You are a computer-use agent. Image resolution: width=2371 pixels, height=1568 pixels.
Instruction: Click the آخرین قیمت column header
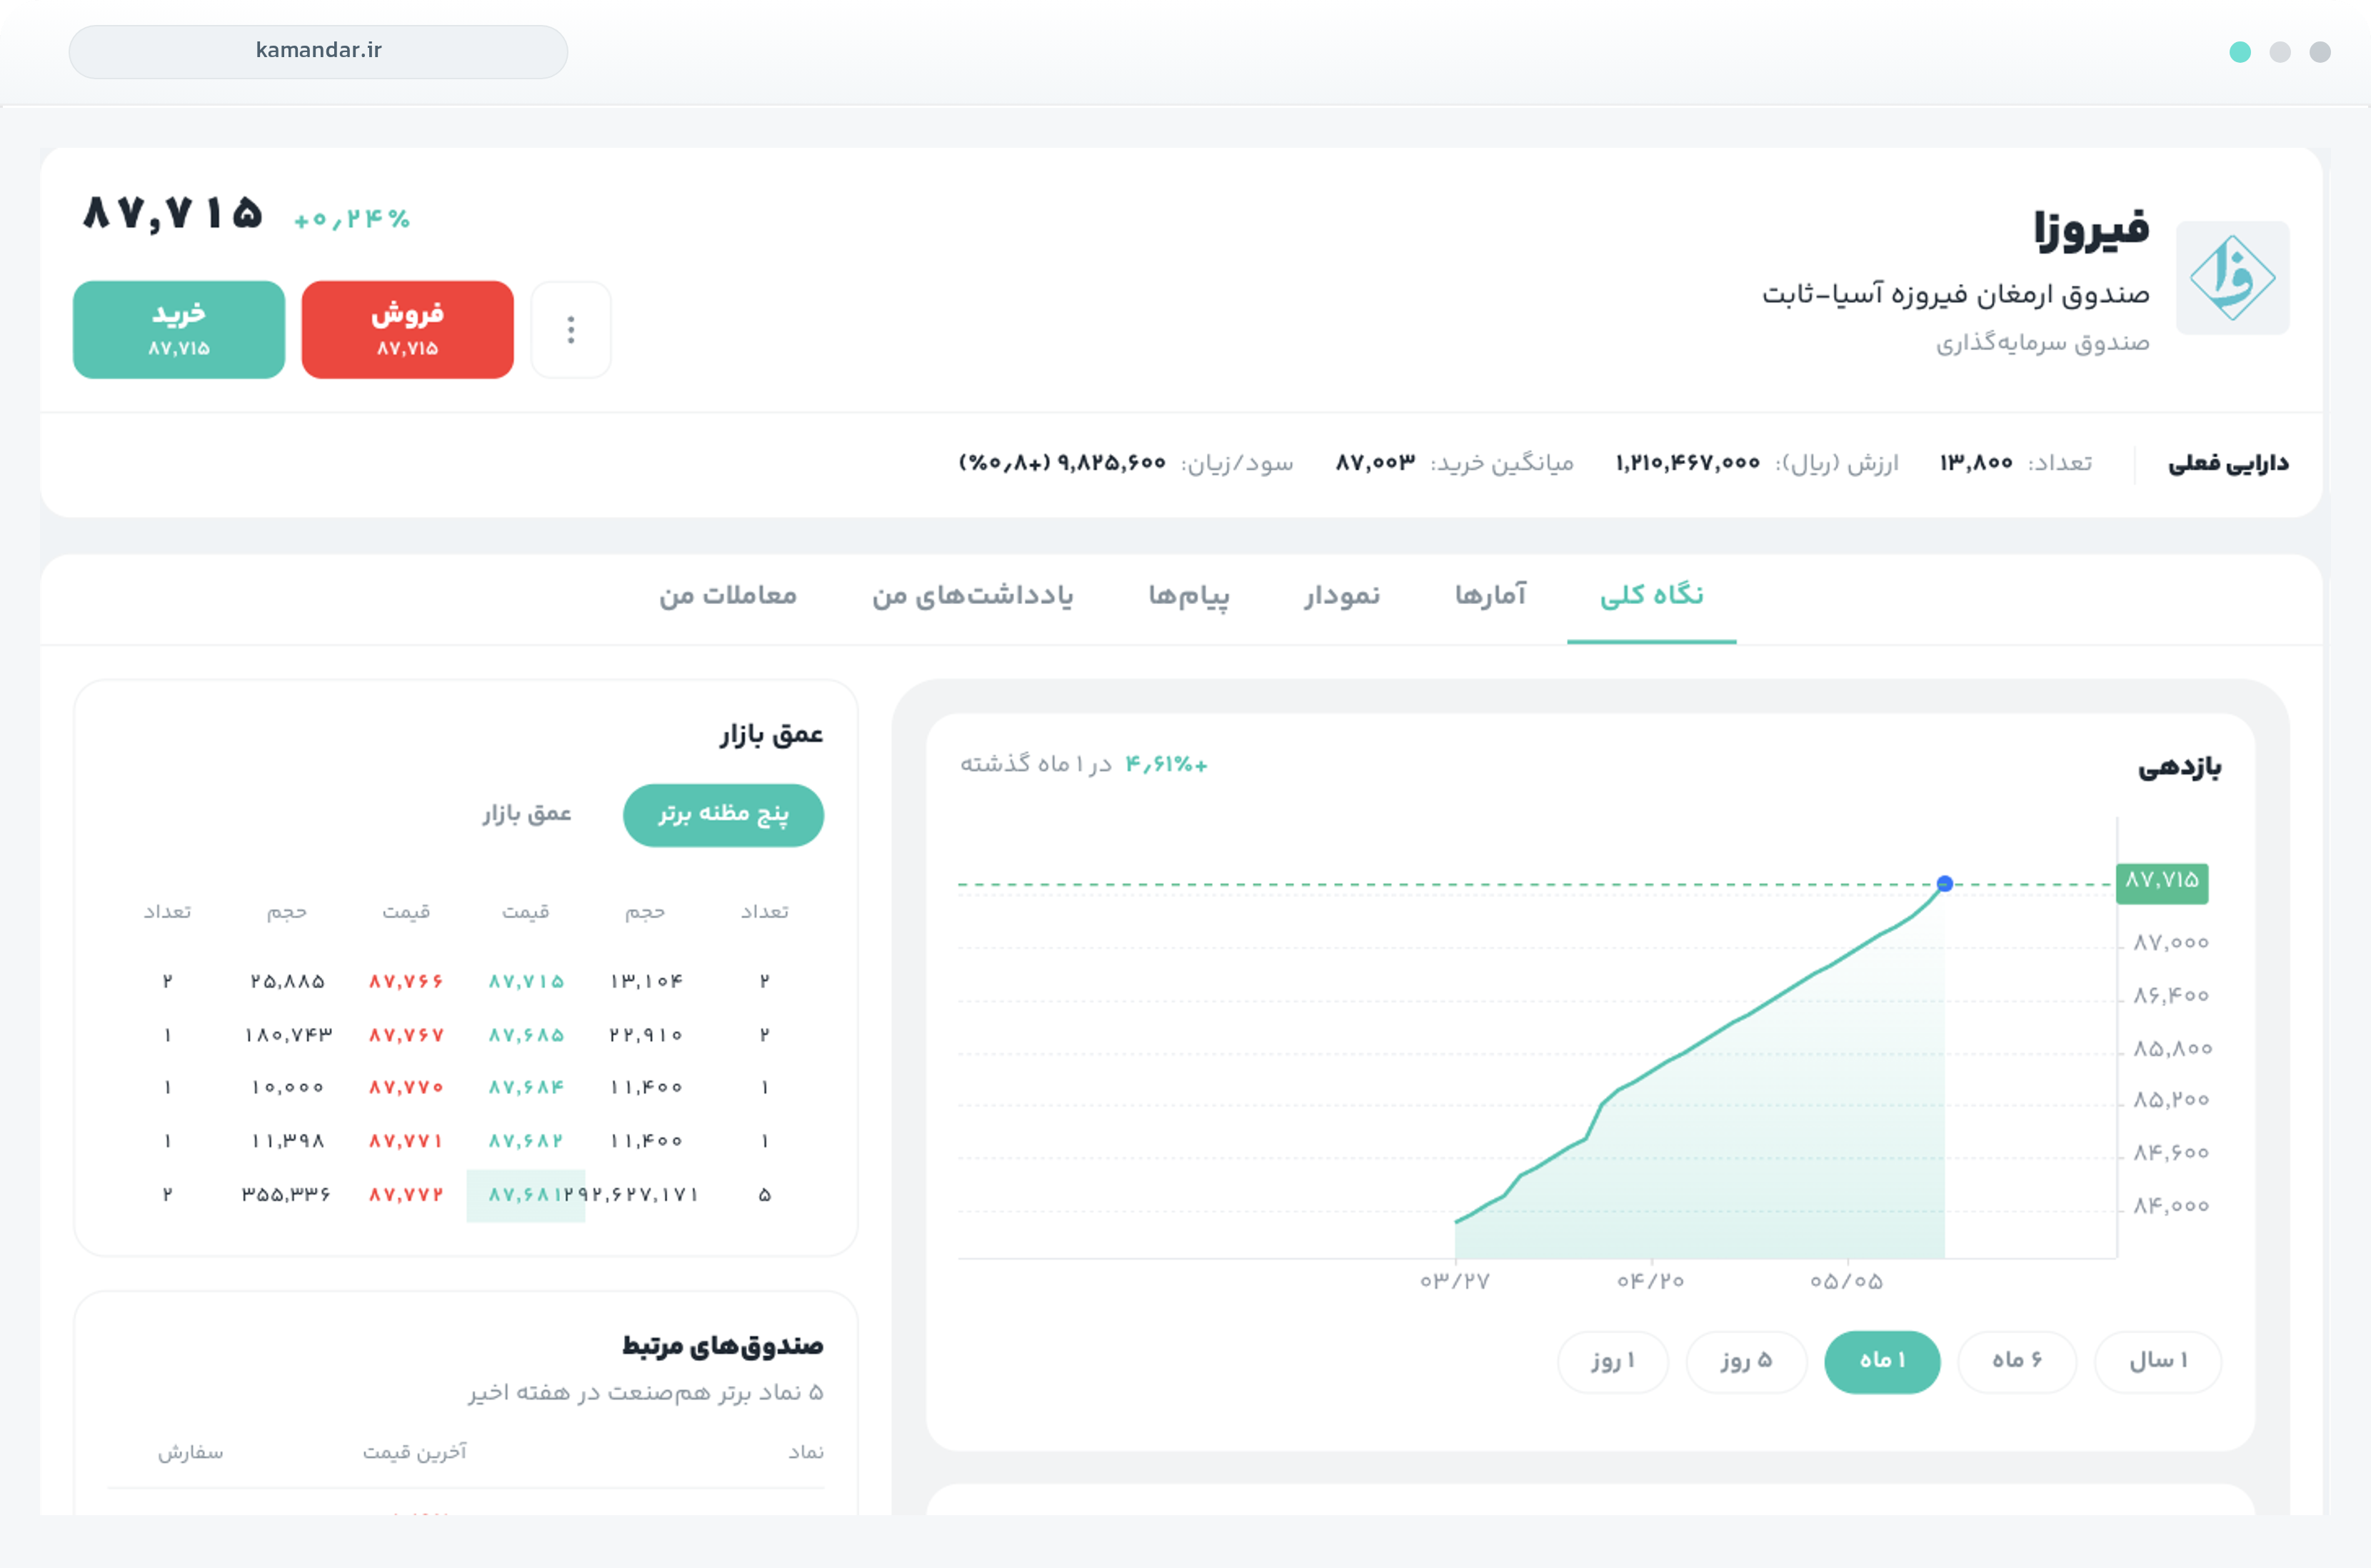click(414, 1452)
